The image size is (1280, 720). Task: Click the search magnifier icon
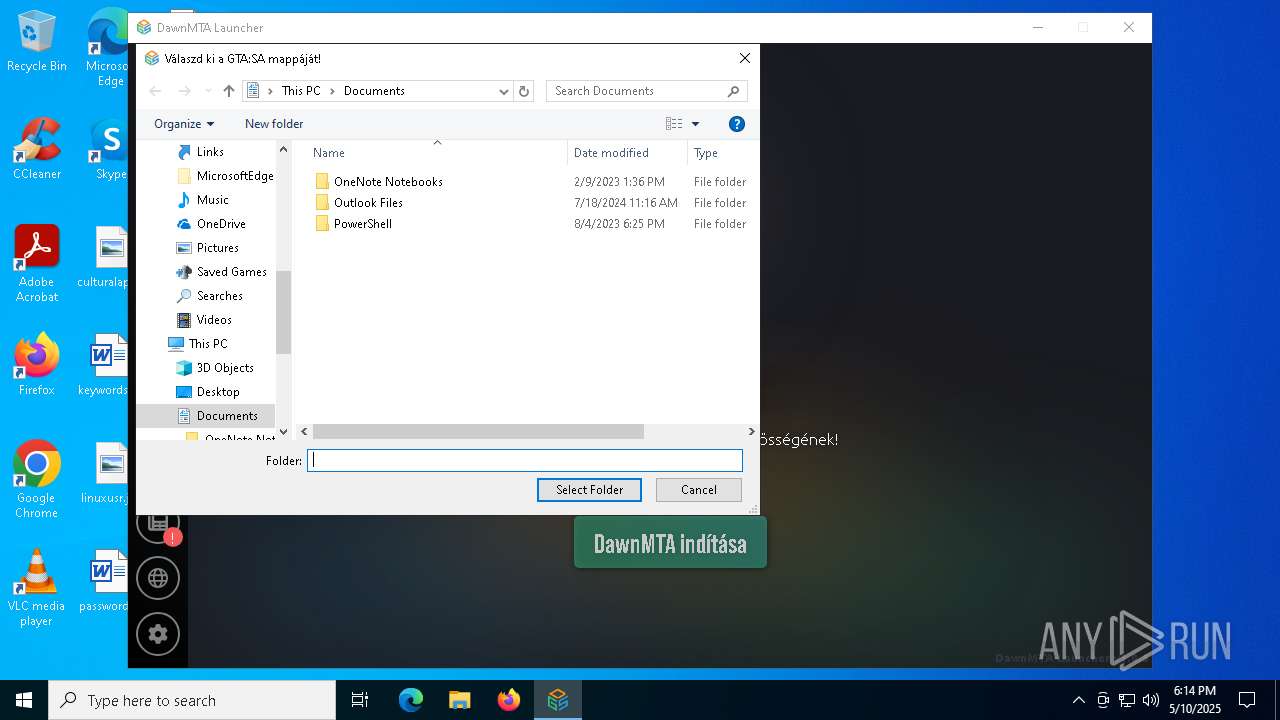[x=734, y=91]
